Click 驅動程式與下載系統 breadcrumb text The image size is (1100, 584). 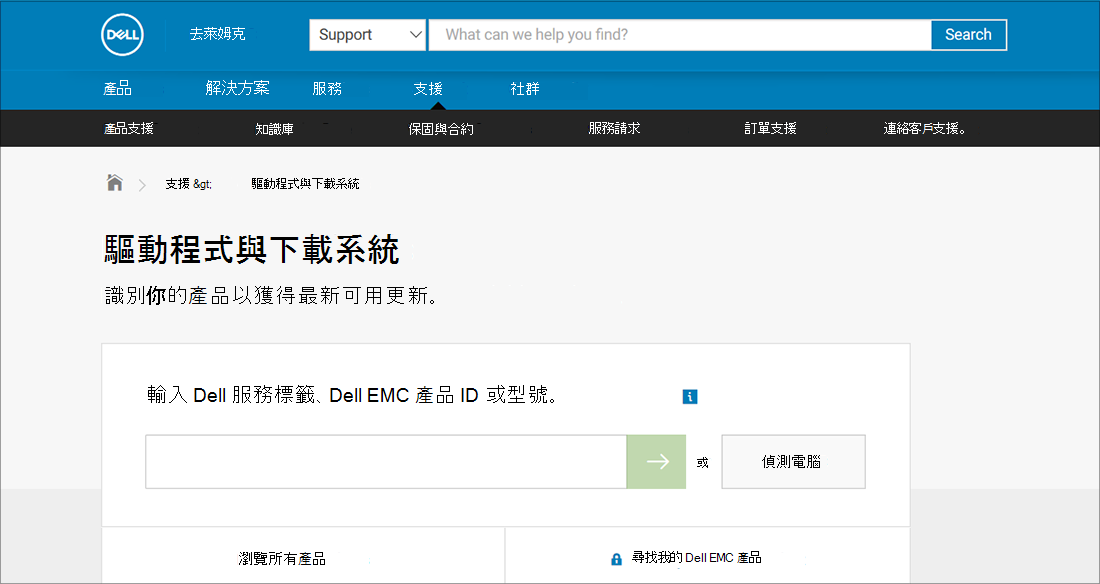(305, 183)
